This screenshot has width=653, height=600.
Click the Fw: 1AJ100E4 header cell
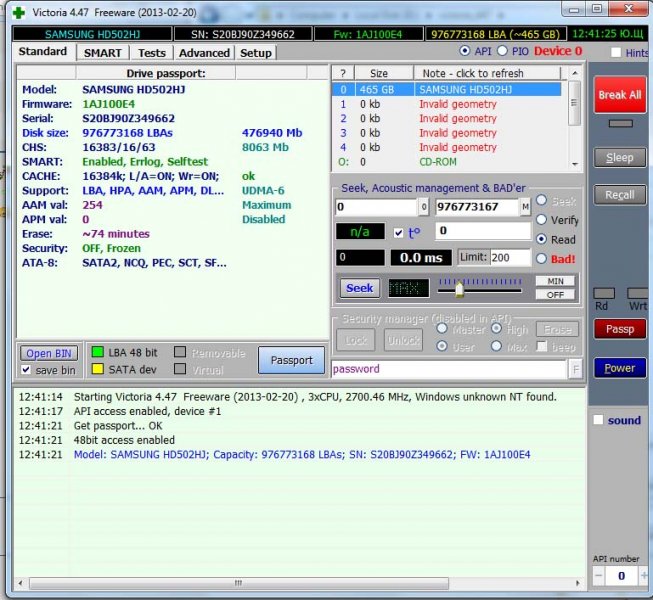pyautogui.click(x=368, y=34)
